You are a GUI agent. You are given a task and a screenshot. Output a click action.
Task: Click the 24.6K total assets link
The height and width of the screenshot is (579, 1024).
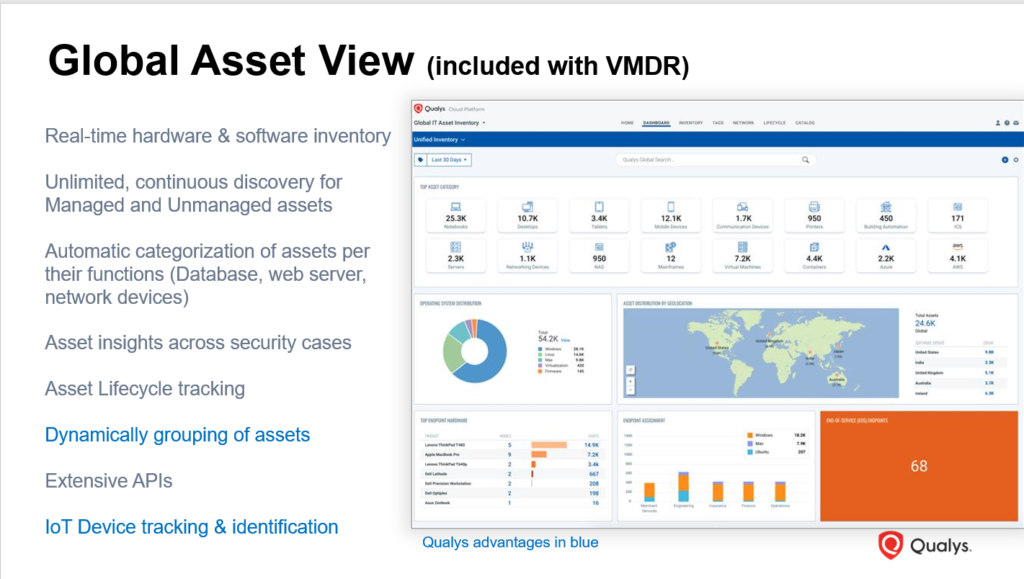(925, 323)
